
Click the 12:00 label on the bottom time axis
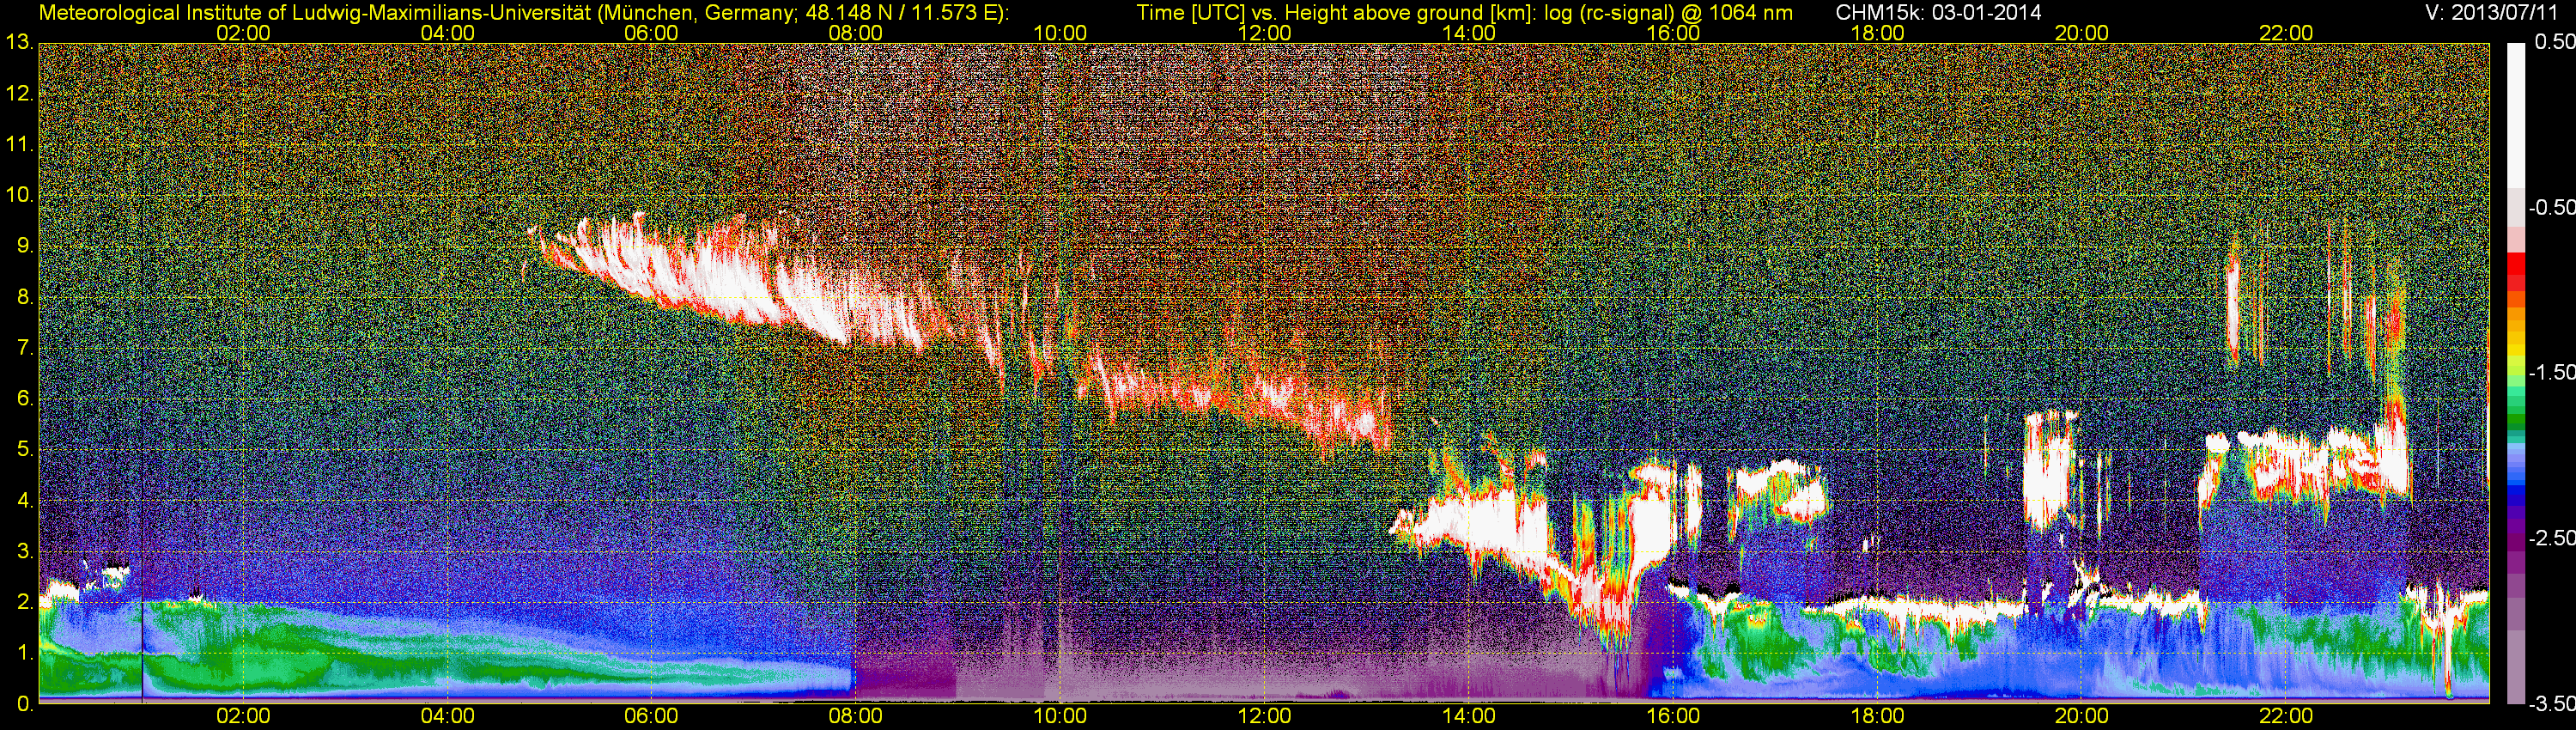click(1264, 717)
